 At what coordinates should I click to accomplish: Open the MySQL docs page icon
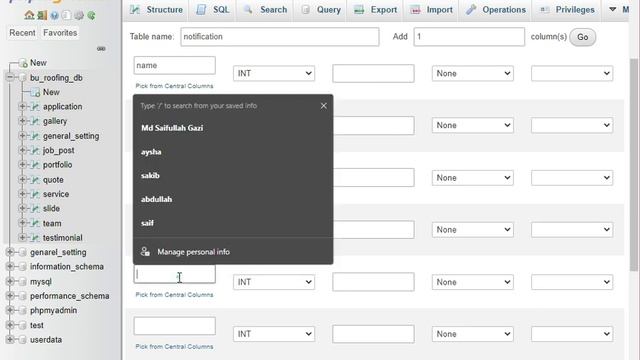(x=67, y=16)
